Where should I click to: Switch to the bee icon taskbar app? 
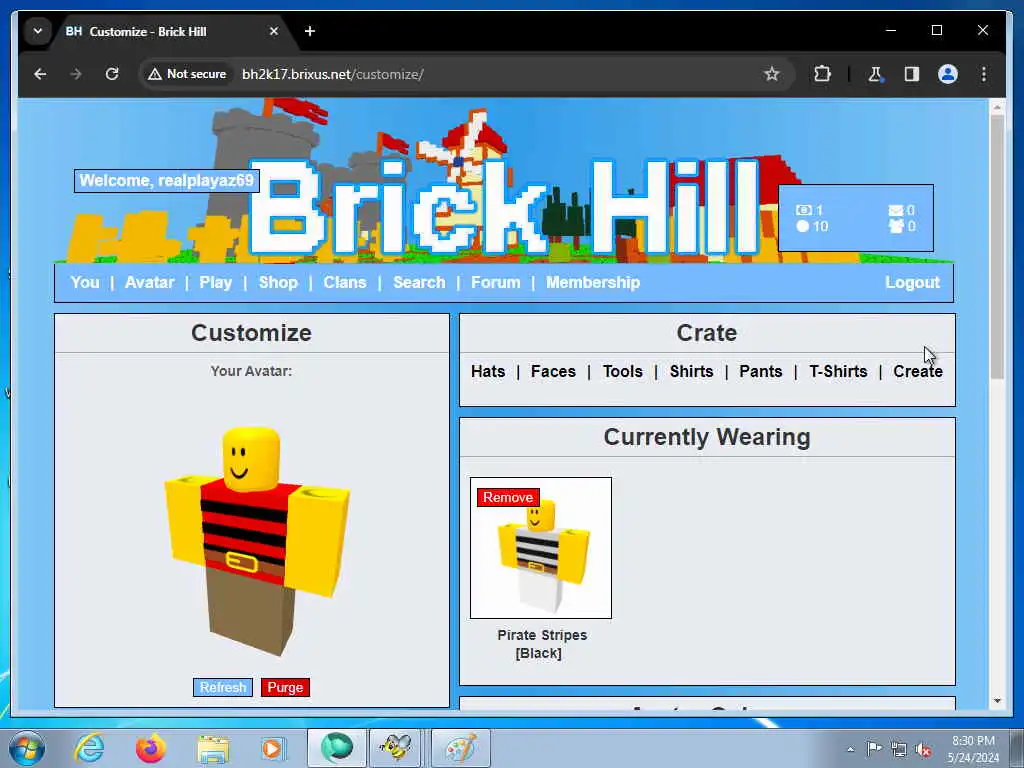coord(396,748)
